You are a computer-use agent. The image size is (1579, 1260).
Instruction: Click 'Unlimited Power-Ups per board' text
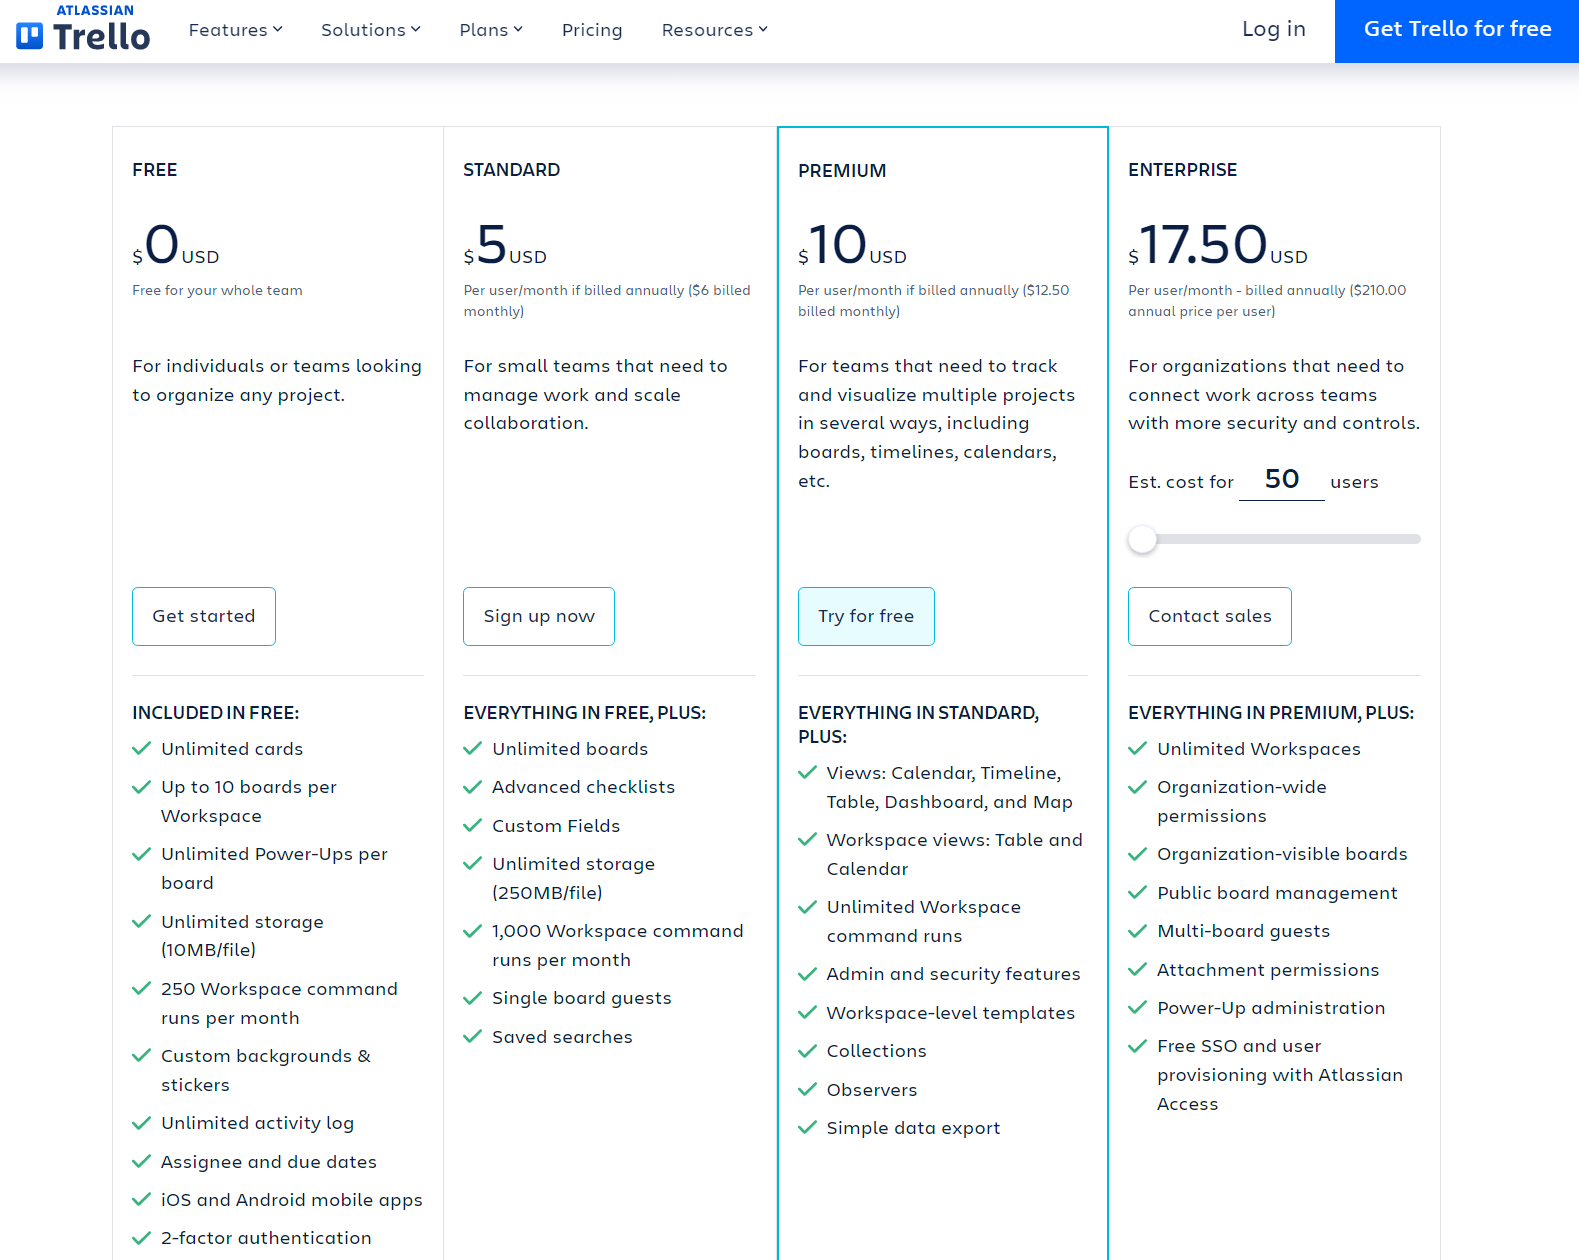(x=274, y=868)
